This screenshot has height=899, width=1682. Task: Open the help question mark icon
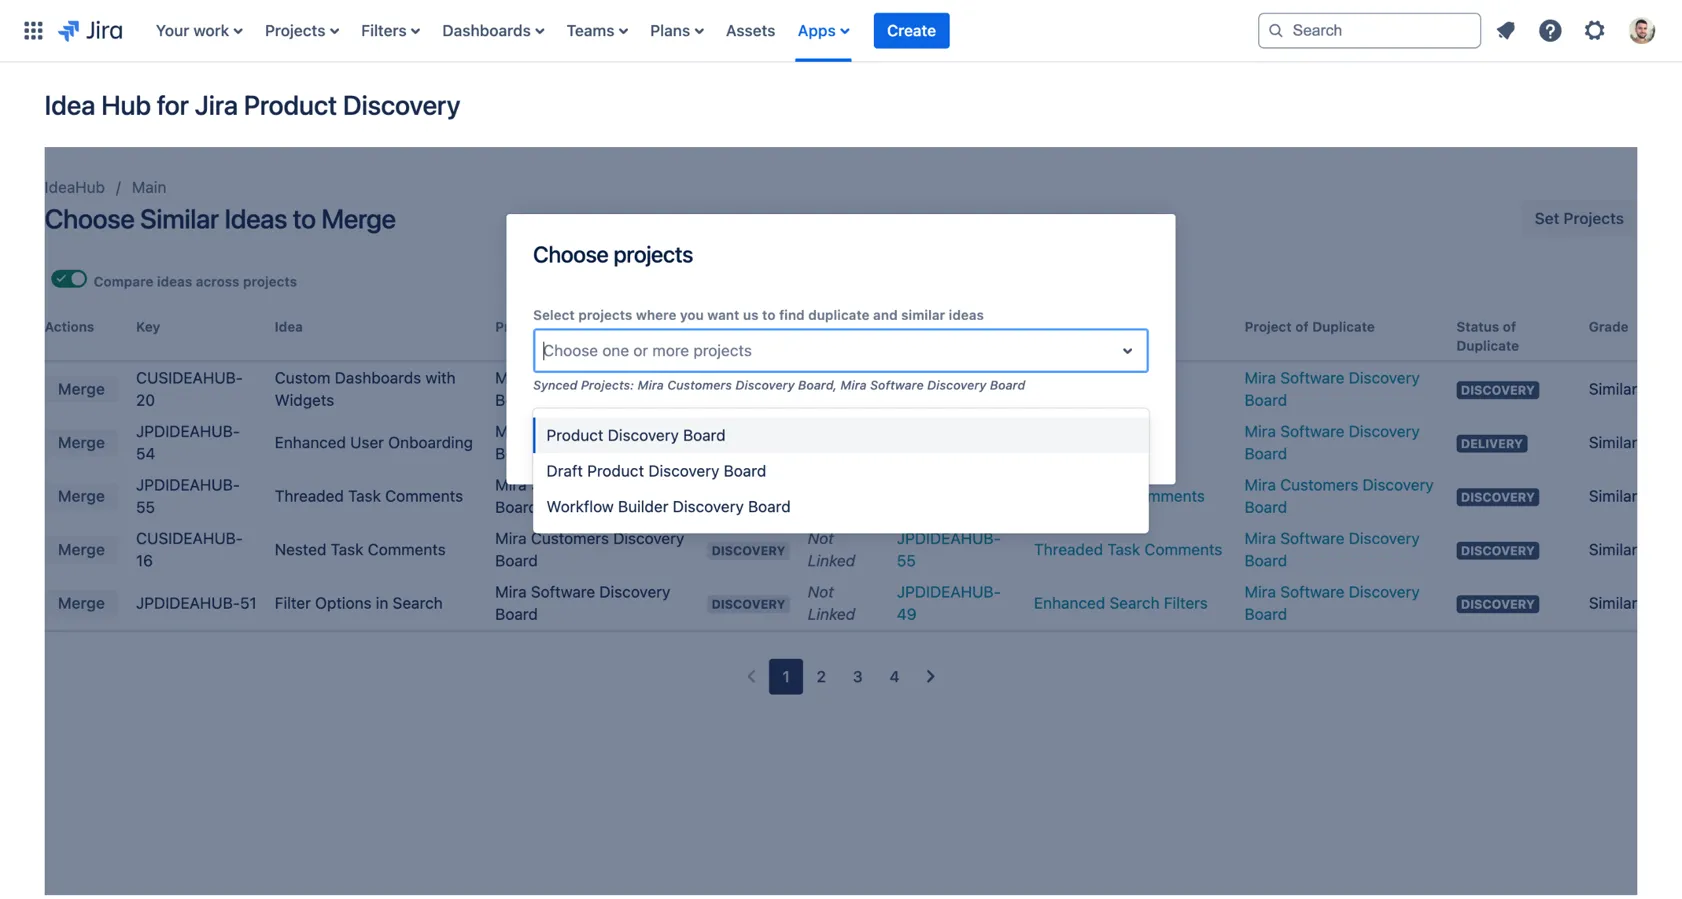1549,30
